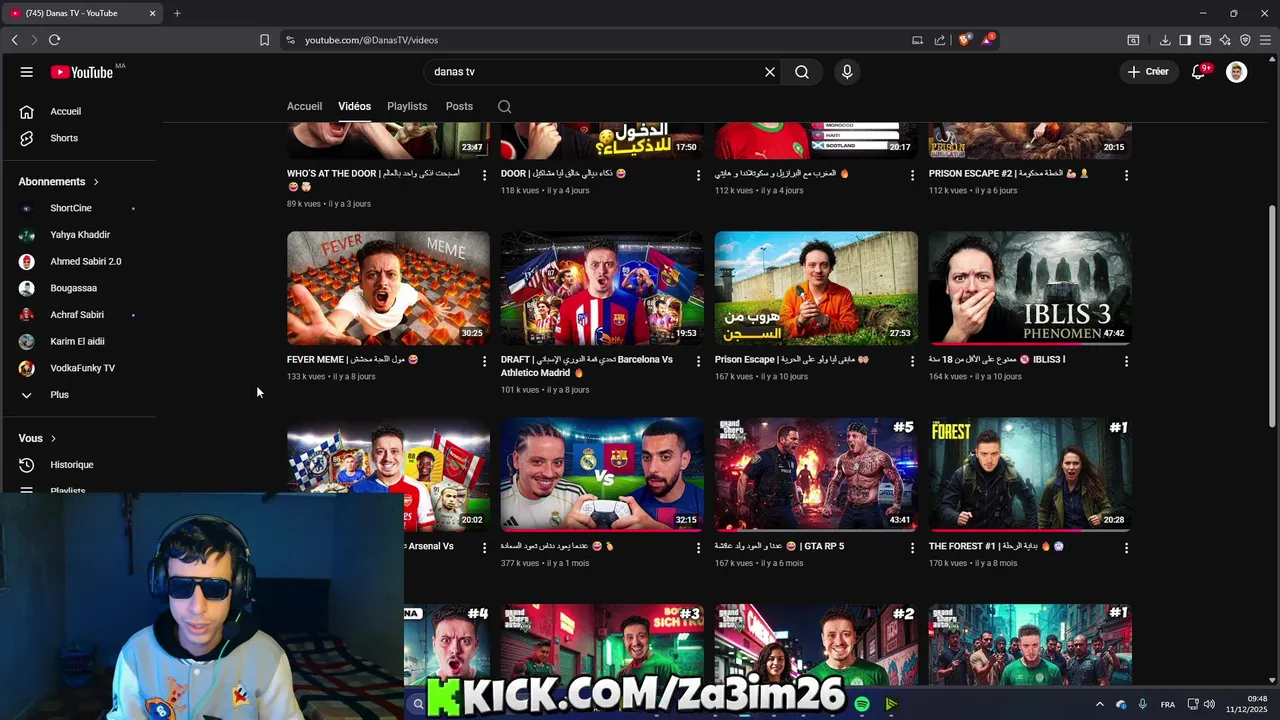Screen dimensions: 1280x720
Task: Open Brave VPN shield icon
Action: click(x=1245, y=40)
